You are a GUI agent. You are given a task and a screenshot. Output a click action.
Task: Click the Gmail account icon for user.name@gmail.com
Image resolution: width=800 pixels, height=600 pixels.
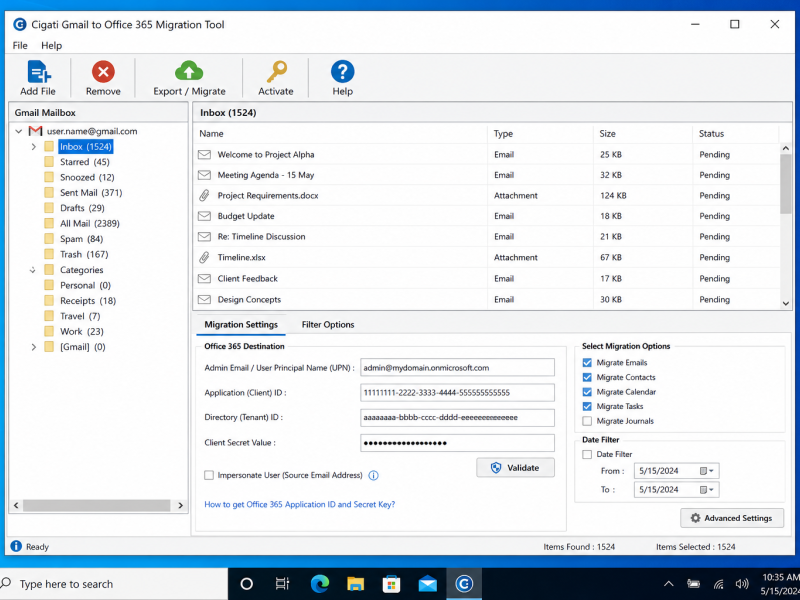pyautogui.click(x=35, y=131)
